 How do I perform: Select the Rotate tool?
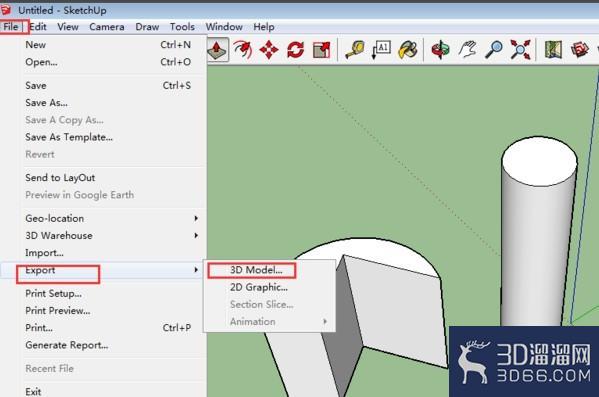(295, 50)
